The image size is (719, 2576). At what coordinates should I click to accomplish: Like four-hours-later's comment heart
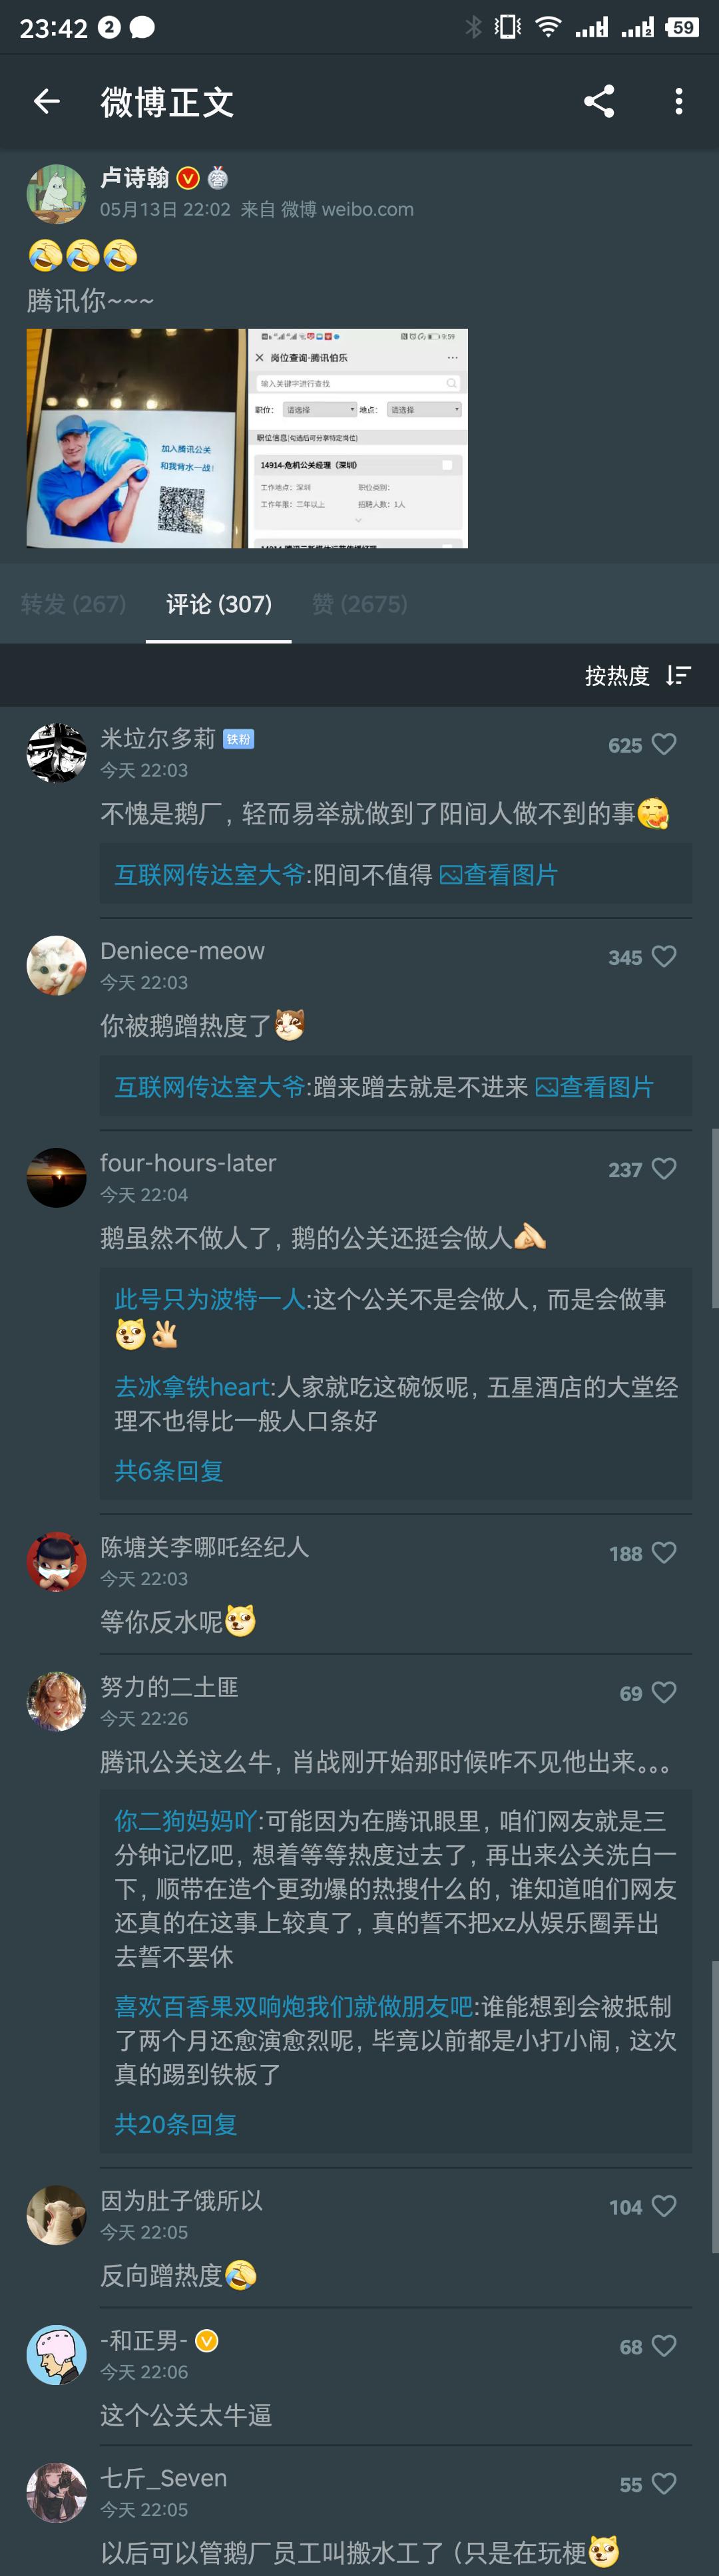pos(664,1169)
